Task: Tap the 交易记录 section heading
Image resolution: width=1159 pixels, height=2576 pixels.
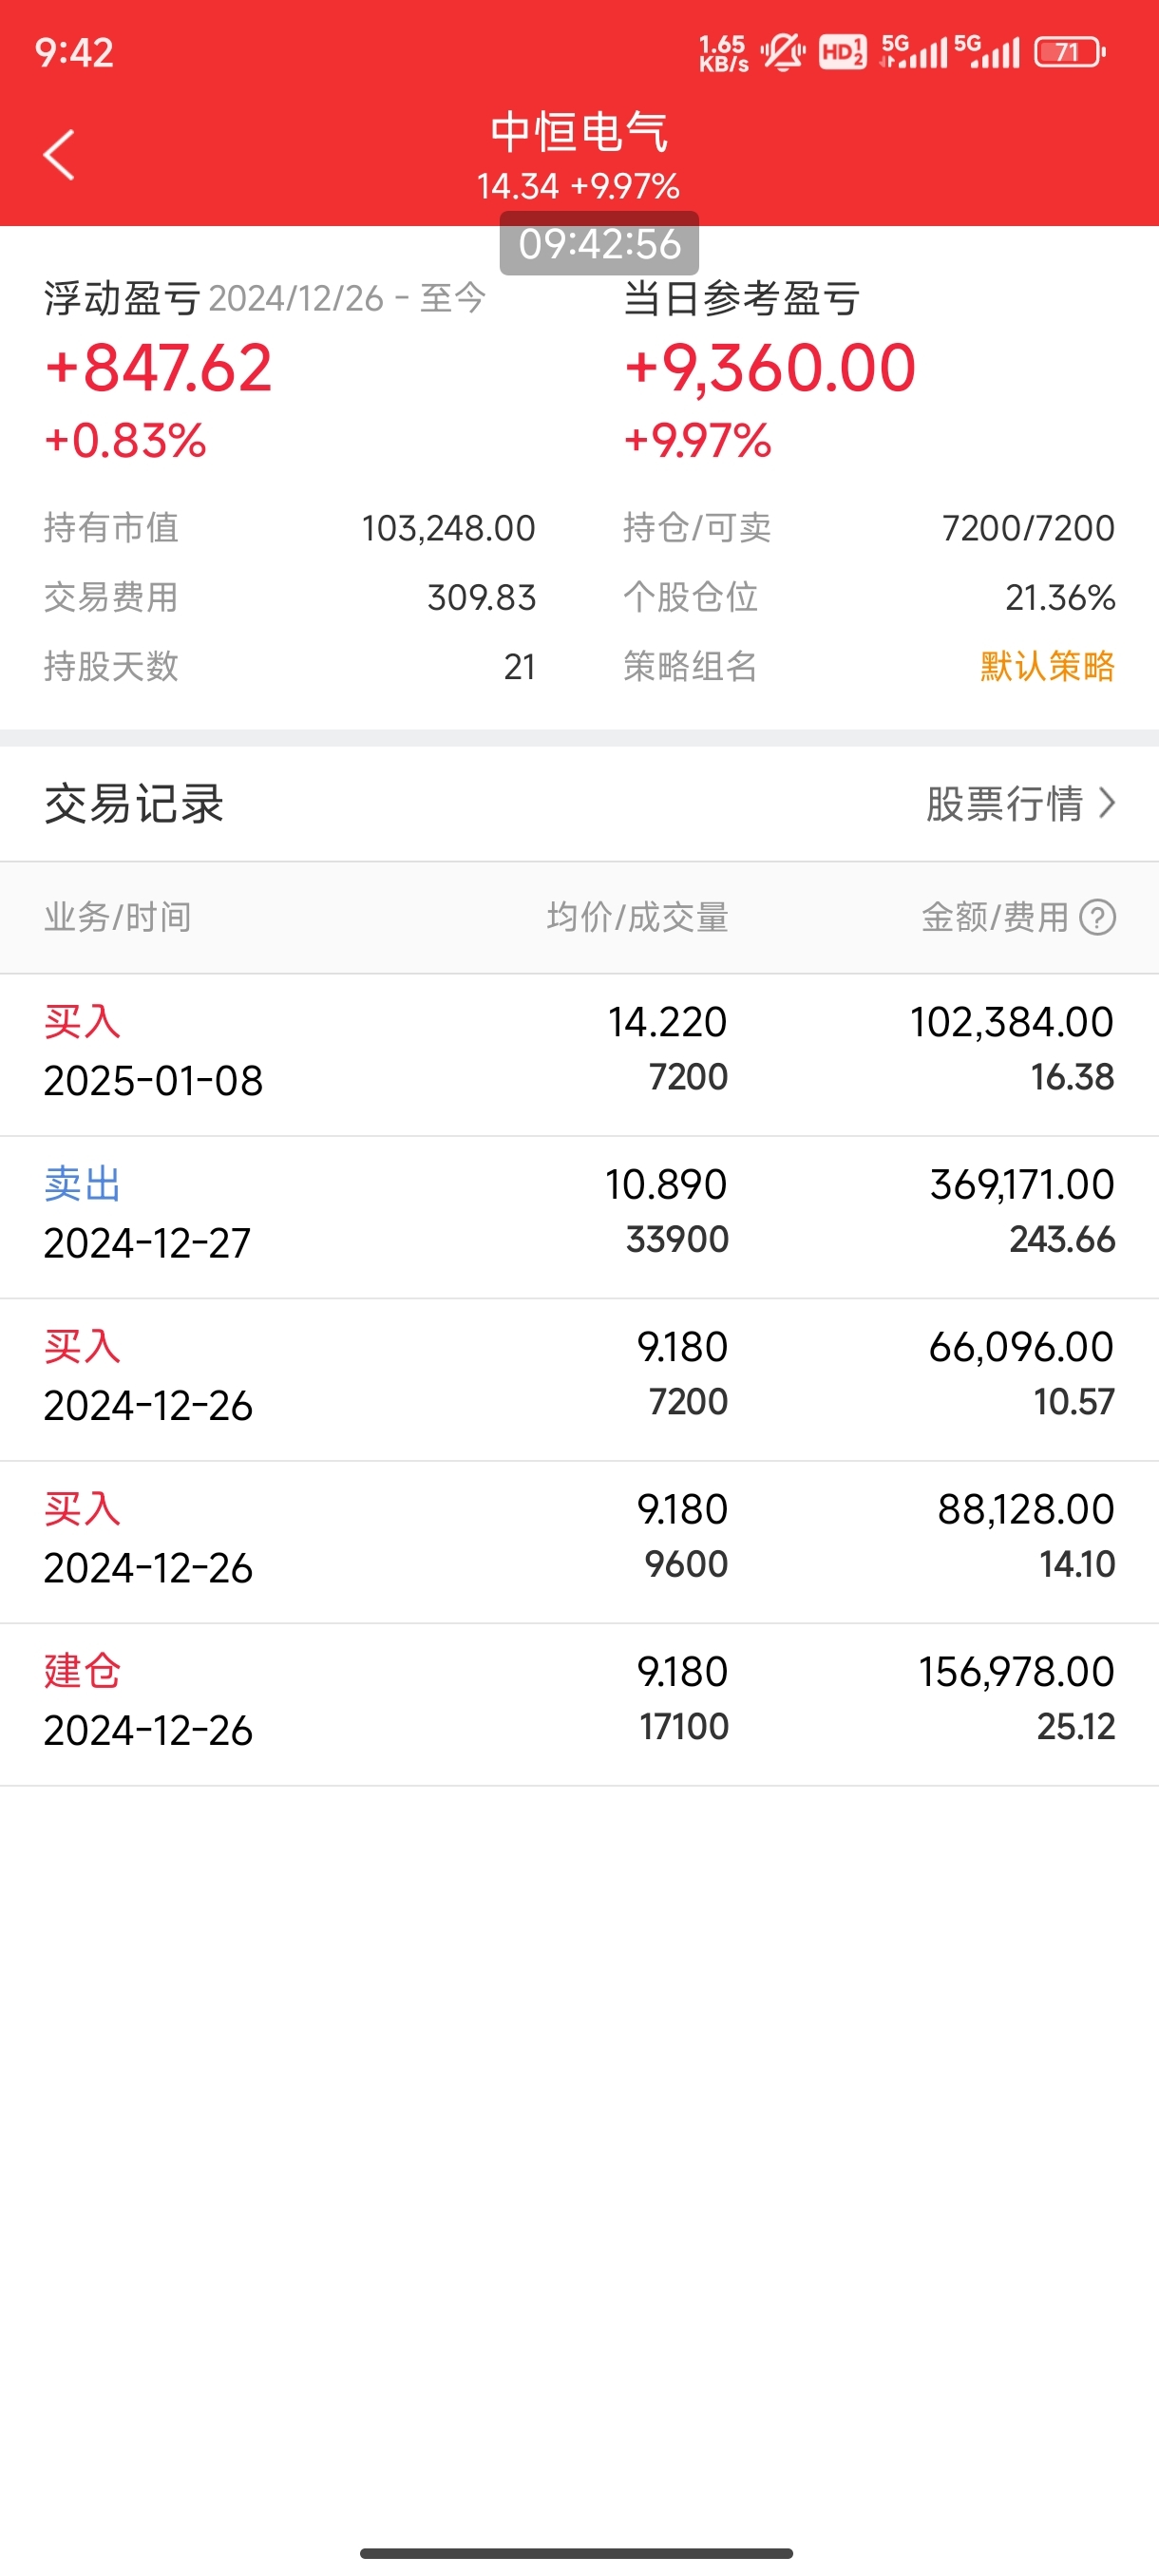Action: [x=134, y=804]
